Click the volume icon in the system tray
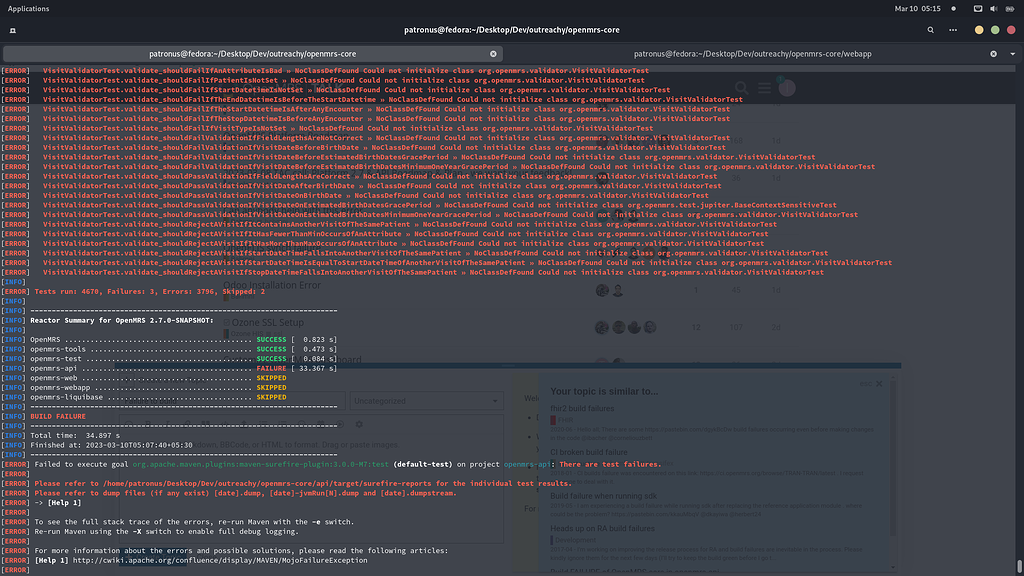Screen dimensions: 1024x576 993,8
